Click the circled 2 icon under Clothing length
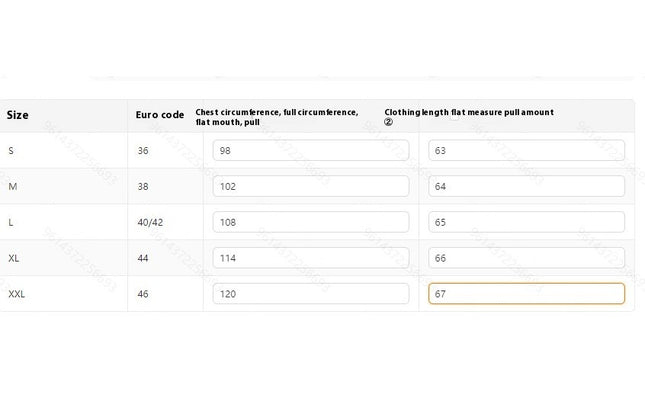 pyautogui.click(x=388, y=122)
